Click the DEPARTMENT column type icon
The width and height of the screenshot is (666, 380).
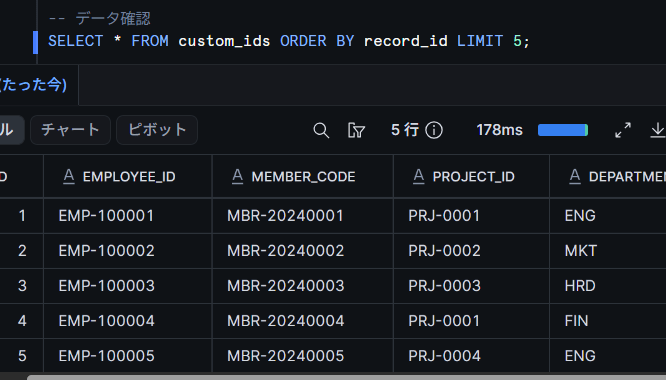(x=575, y=176)
